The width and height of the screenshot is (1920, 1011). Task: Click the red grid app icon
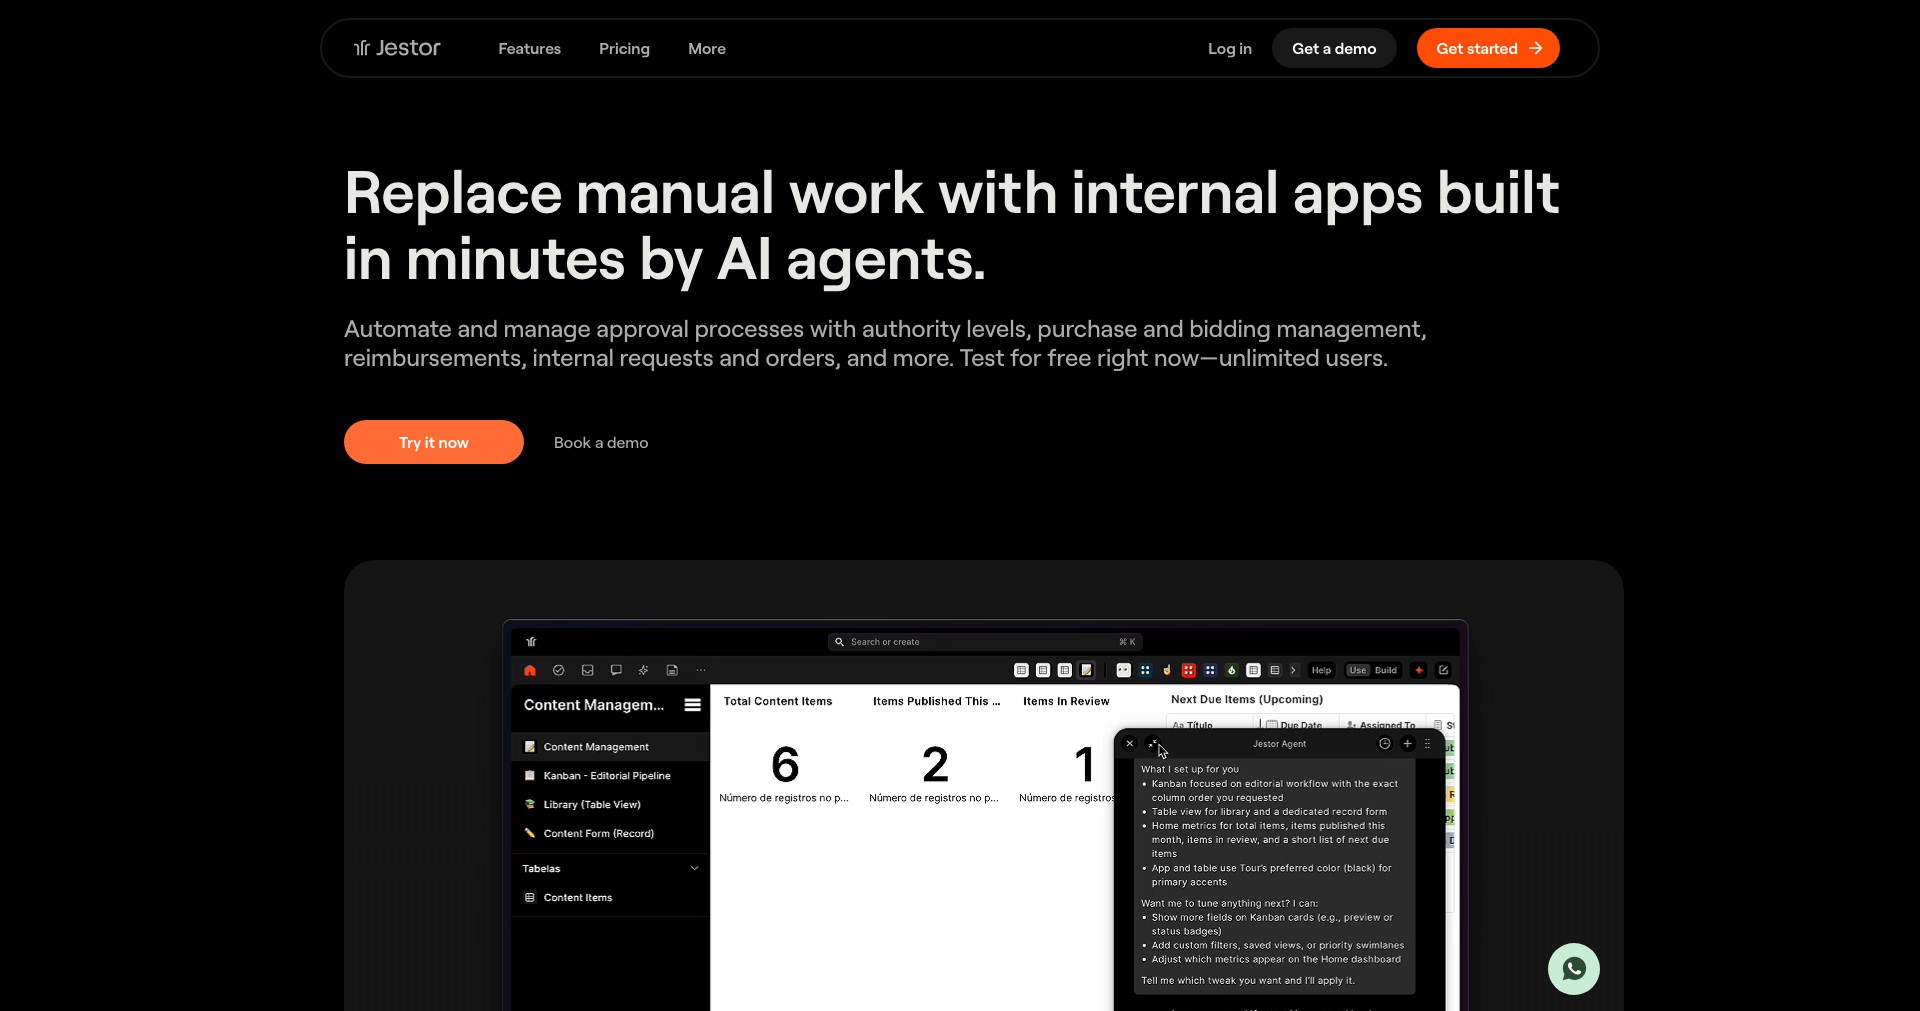coord(1189,670)
